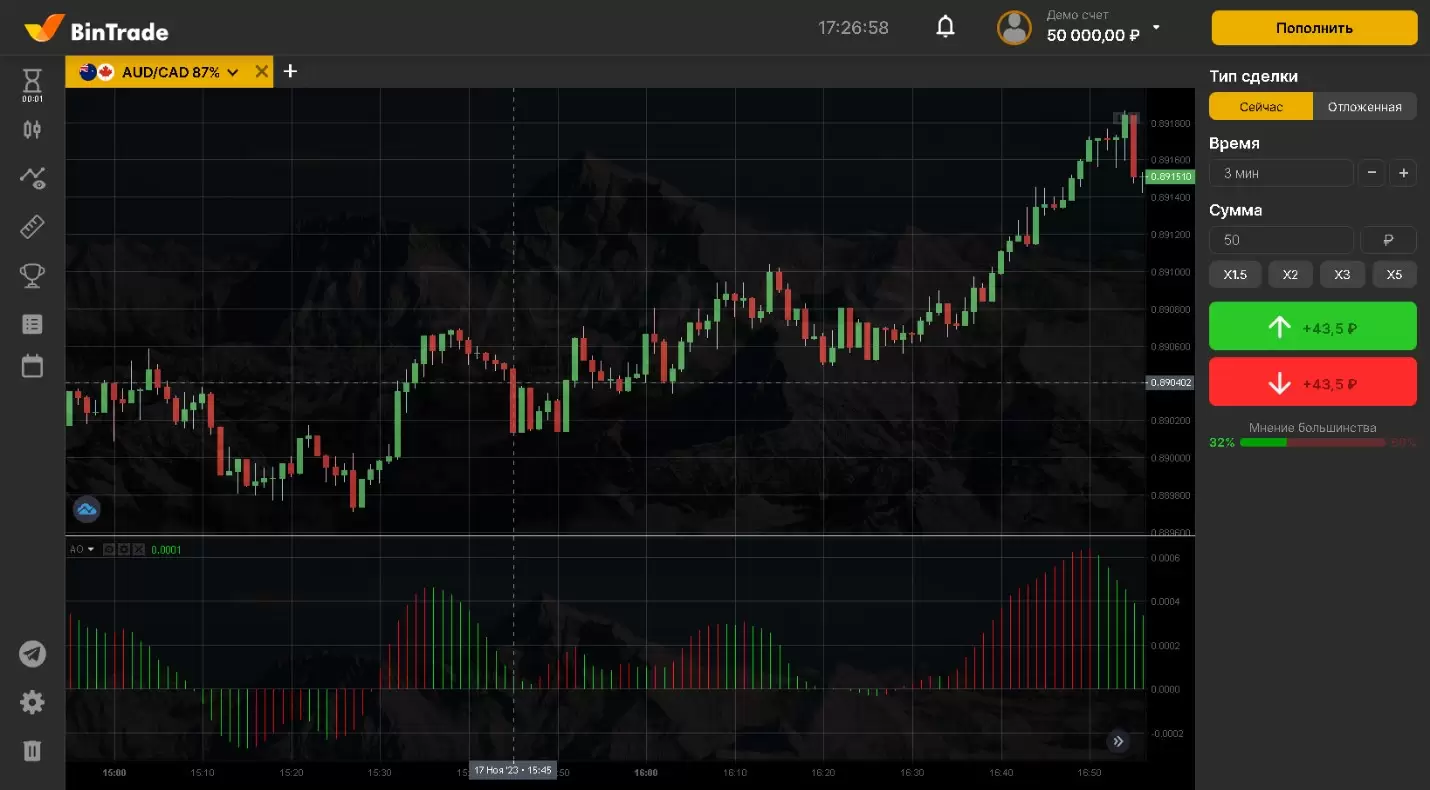
Task: Switch deal type to Отложенная
Action: point(1364,107)
